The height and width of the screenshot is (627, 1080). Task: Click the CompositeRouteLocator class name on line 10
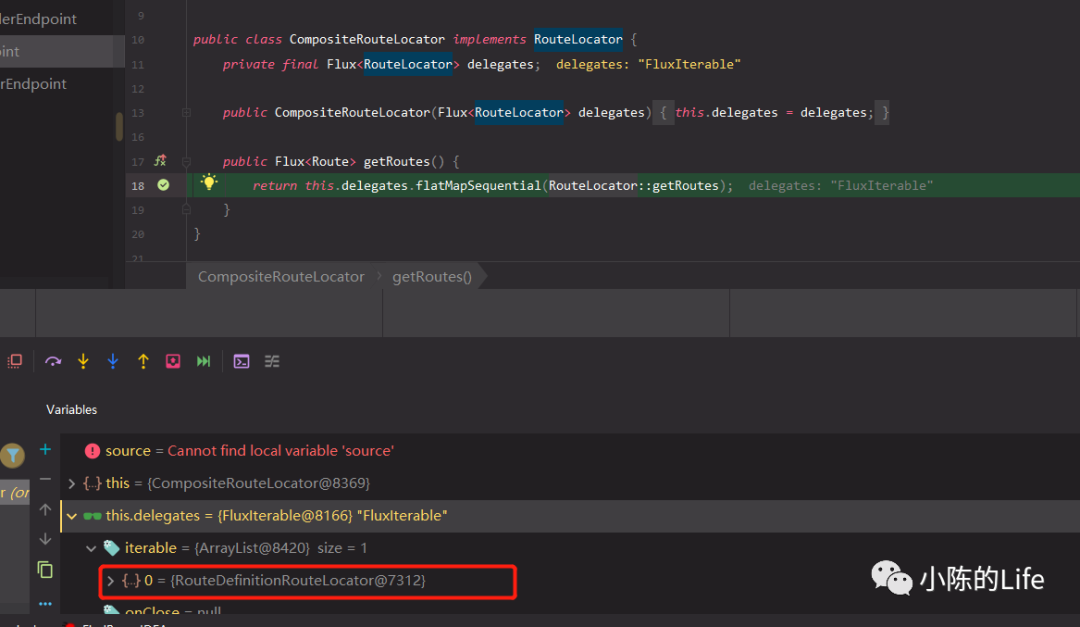click(x=367, y=39)
